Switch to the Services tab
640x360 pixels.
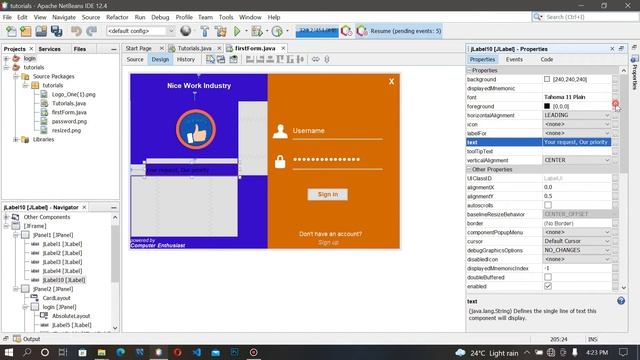[49, 49]
